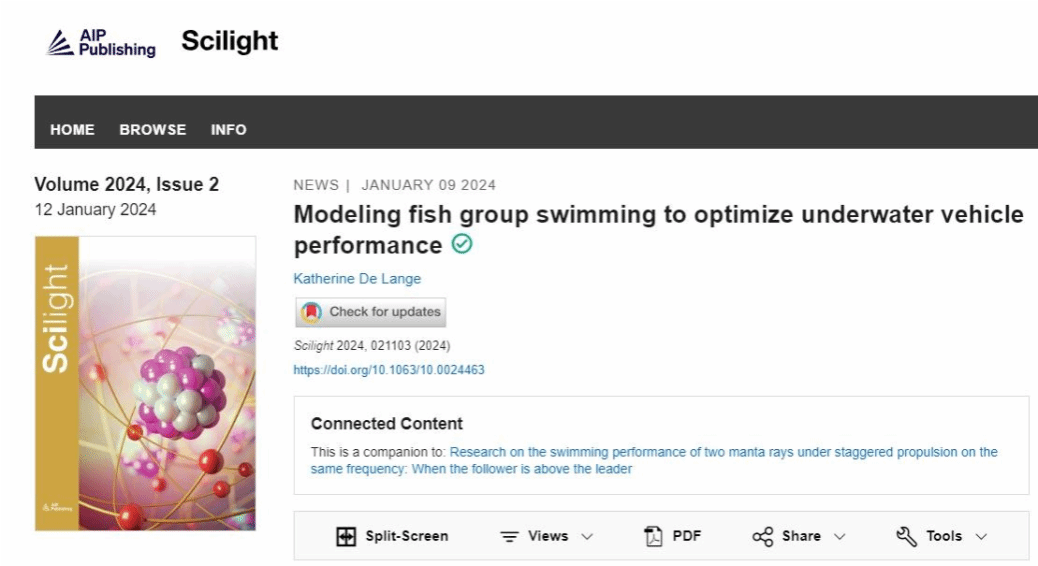Expand the Tools dropdown chevron

coord(981,536)
